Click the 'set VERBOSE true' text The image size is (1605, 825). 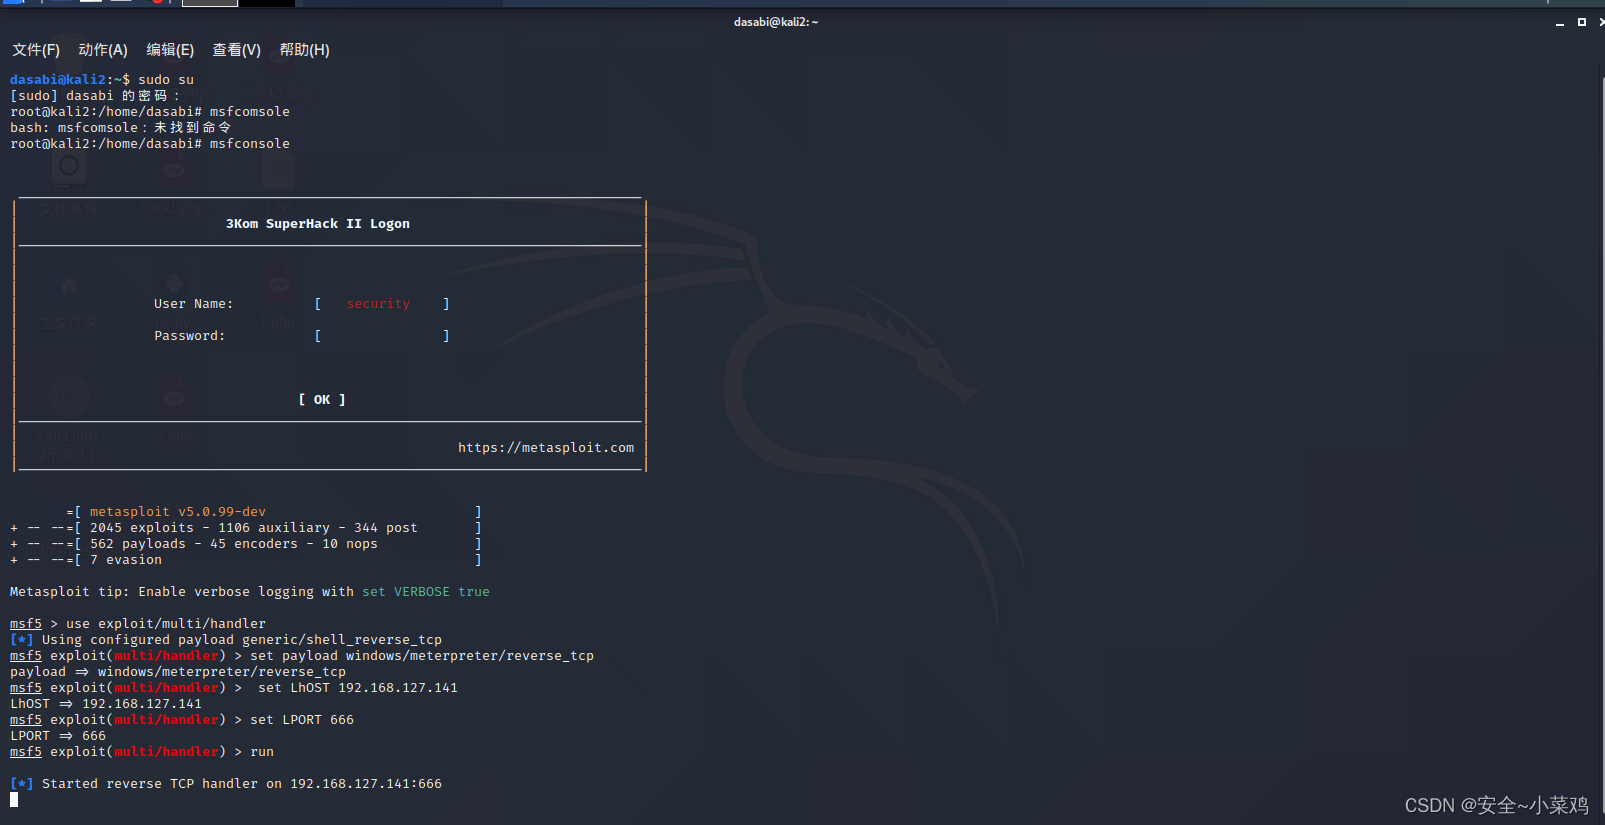click(x=426, y=592)
